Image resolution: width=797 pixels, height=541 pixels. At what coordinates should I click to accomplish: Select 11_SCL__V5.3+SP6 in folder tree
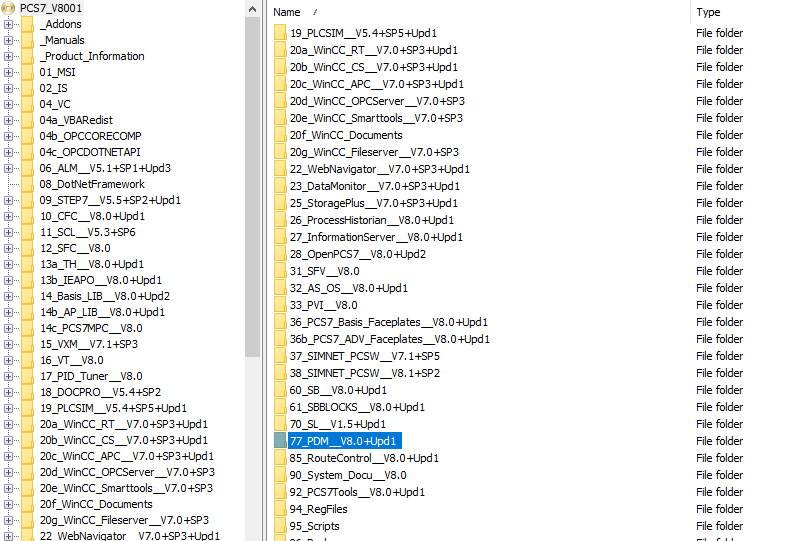click(x=87, y=232)
